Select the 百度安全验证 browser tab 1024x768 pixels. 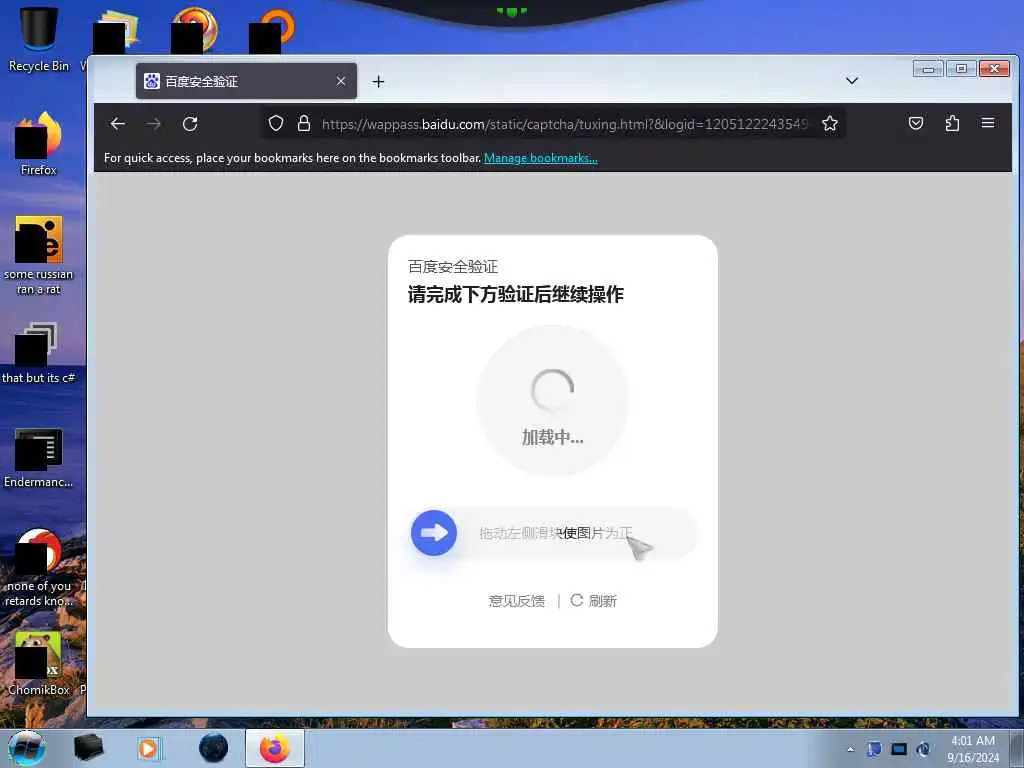tap(246, 81)
